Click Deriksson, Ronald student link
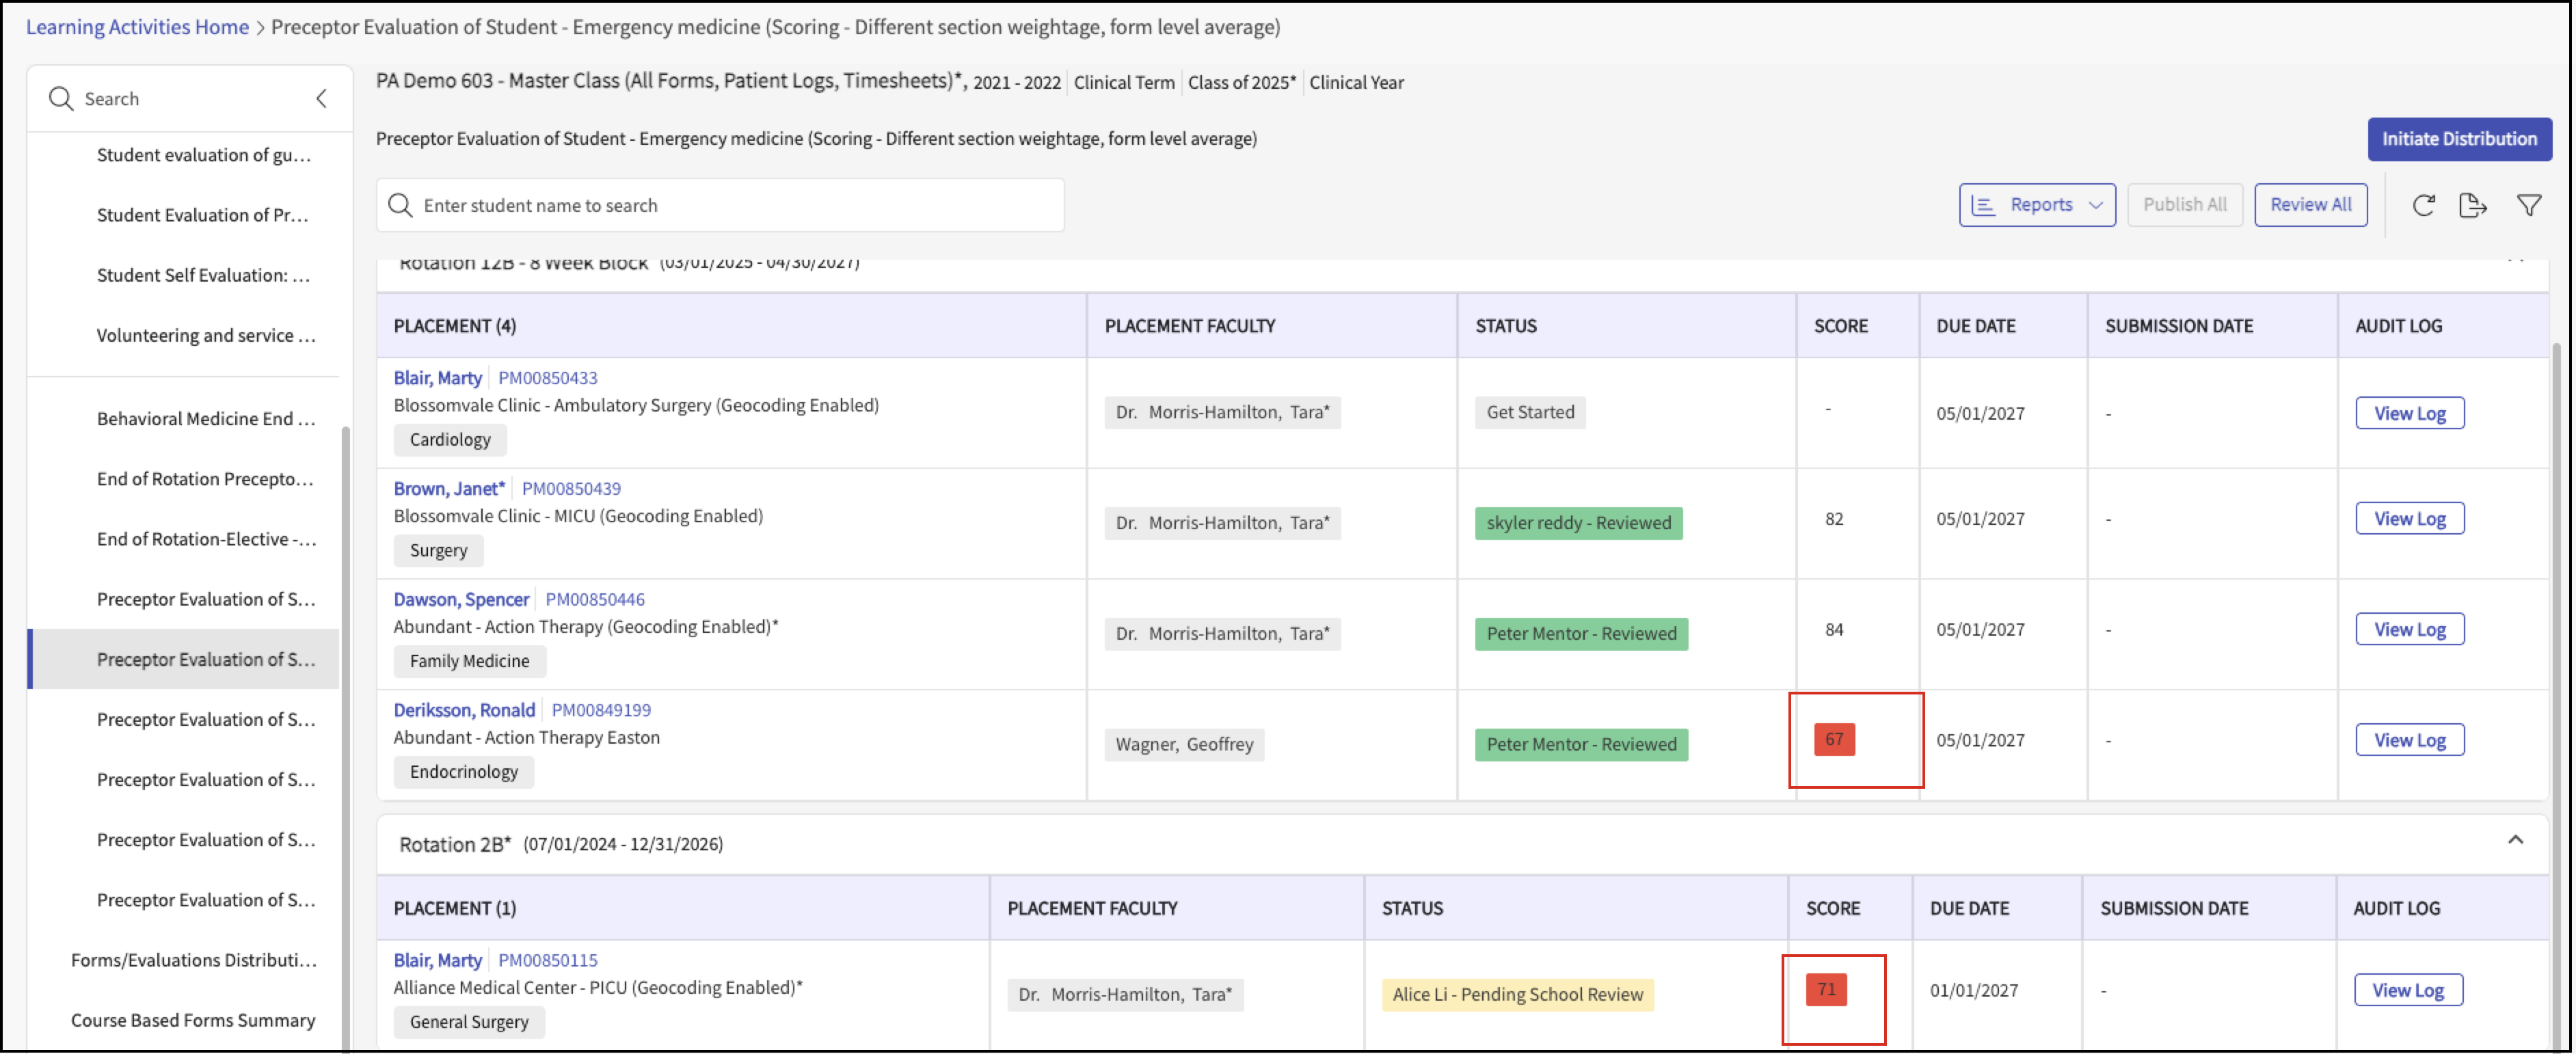Image resolution: width=2576 pixels, height=1054 pixels. [x=464, y=710]
